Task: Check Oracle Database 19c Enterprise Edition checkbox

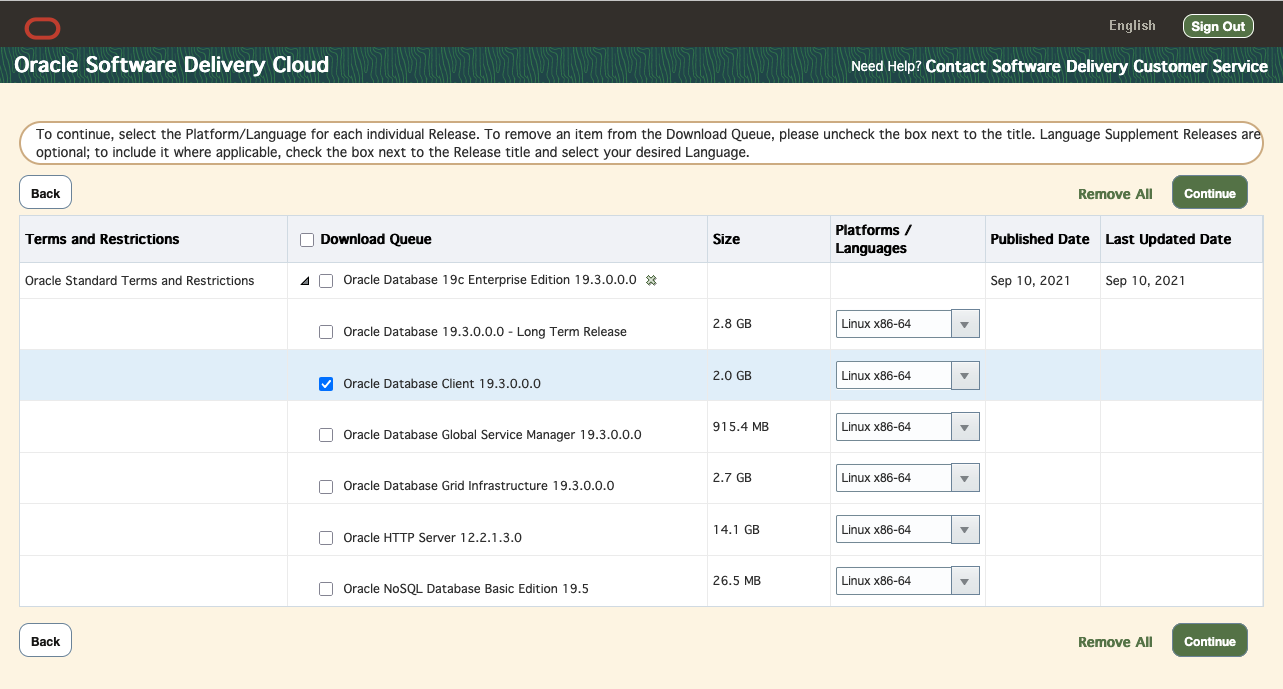Action: pos(326,281)
